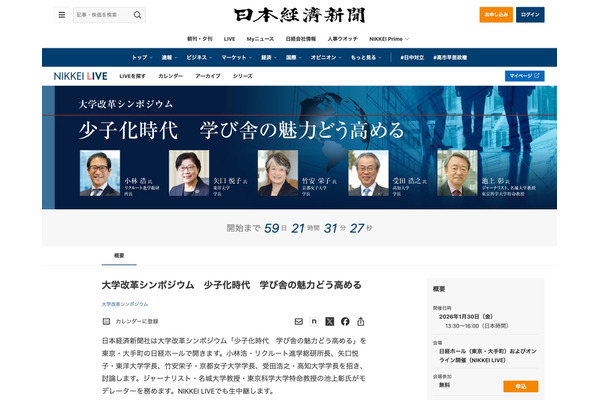The width and height of the screenshot is (600, 400).
Task: Click the orange 申込 button
Action: pos(521,386)
